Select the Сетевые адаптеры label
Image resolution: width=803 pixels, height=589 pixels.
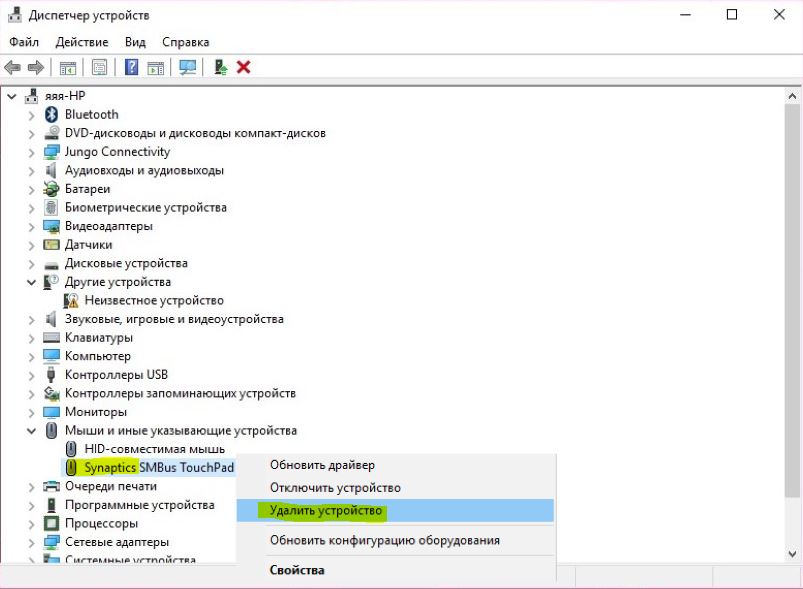click(x=117, y=542)
